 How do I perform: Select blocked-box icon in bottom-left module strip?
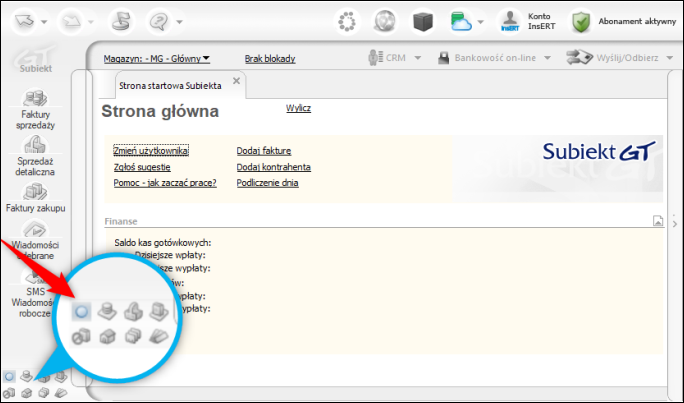point(9,393)
